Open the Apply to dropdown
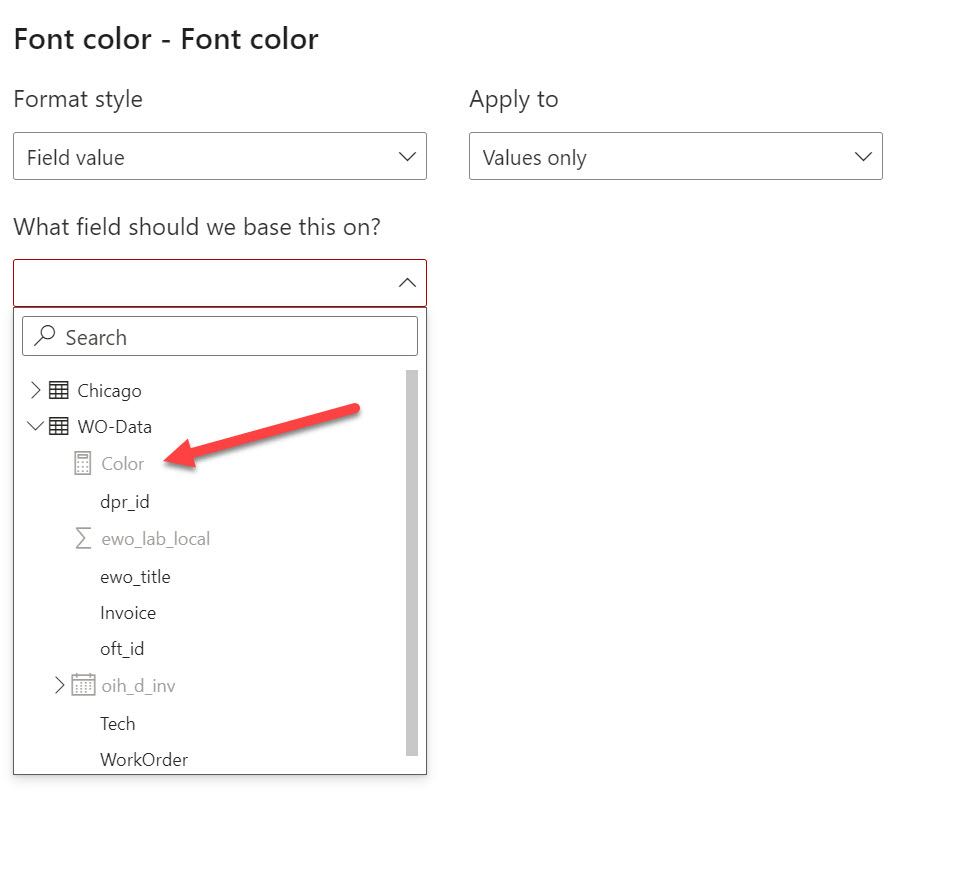Viewport: 968px width, 890px height. point(675,156)
